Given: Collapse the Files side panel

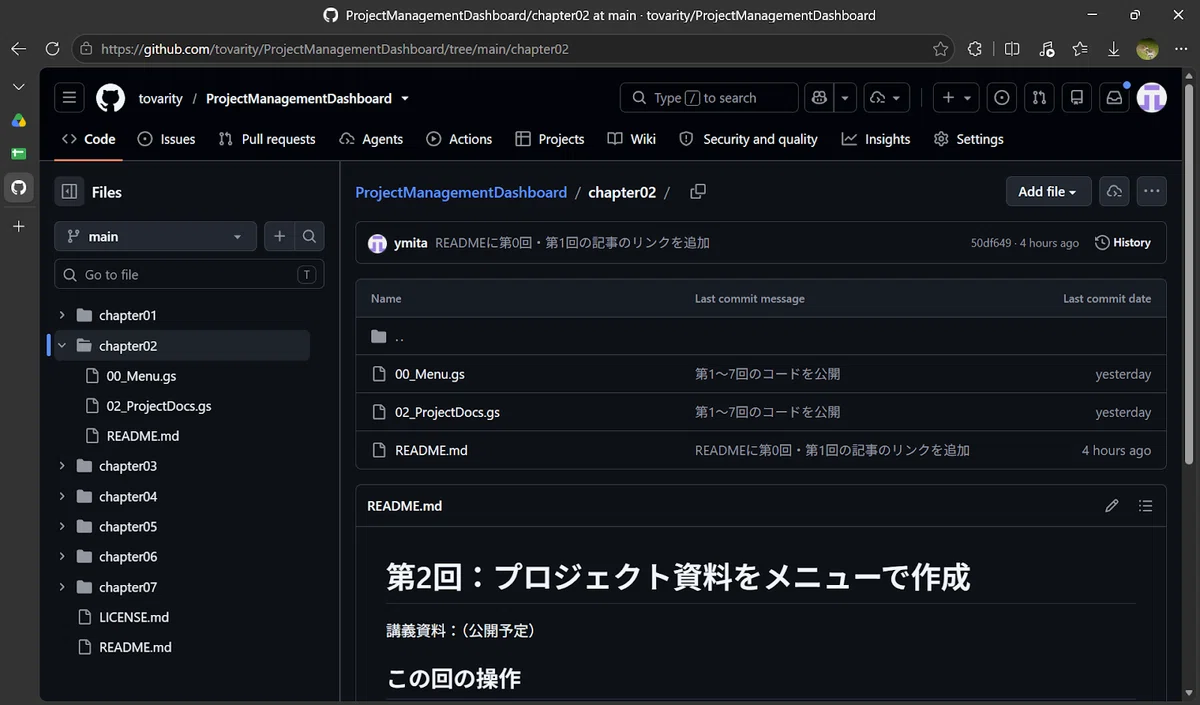Looking at the screenshot, I should (69, 192).
